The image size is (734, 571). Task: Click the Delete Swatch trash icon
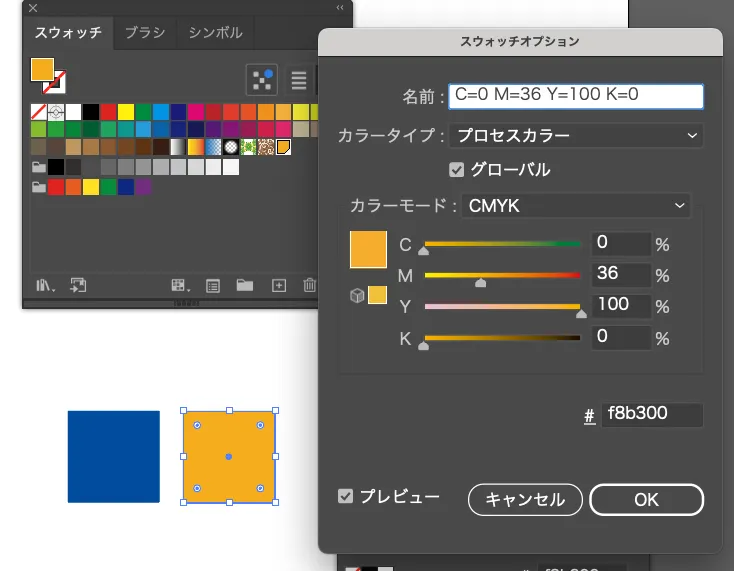(309, 285)
